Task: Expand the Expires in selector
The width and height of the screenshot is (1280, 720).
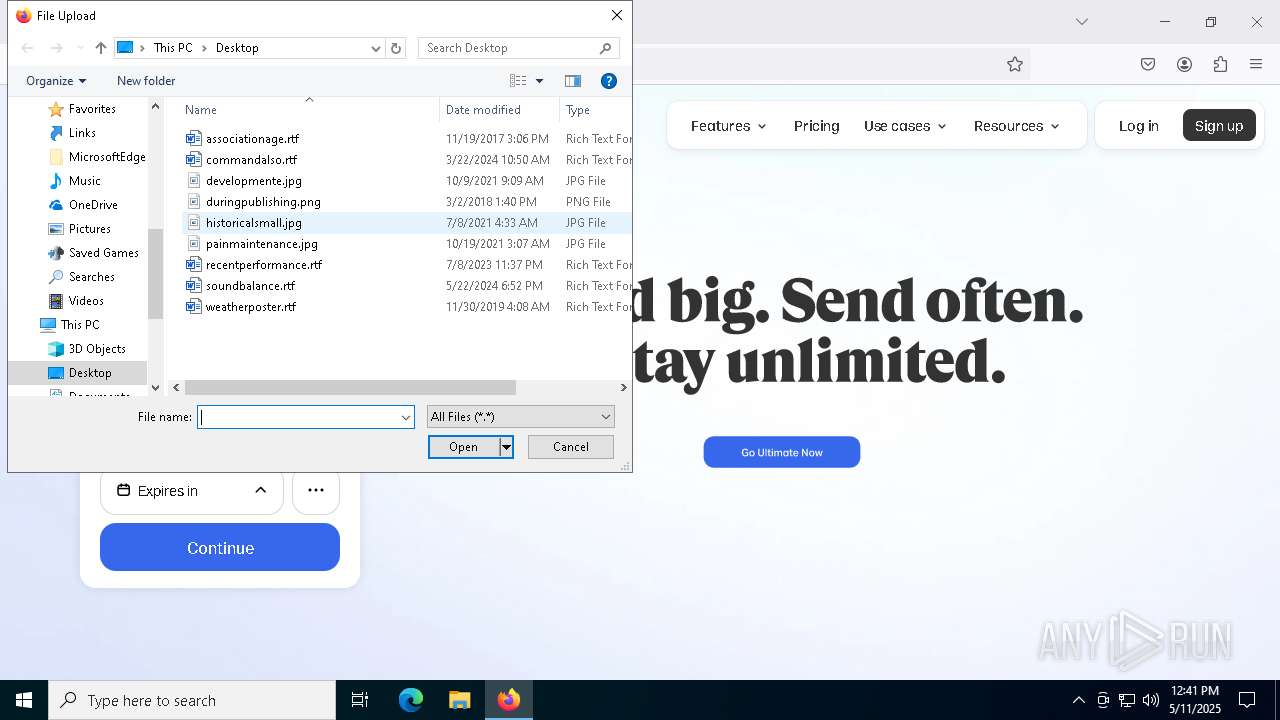Action: click(x=192, y=491)
